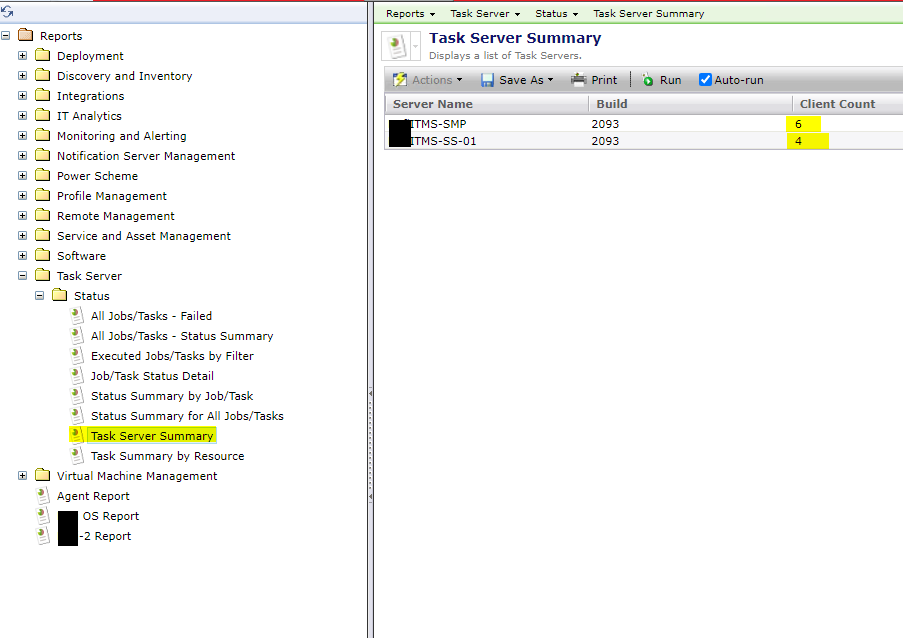Screen dimensions: 903x638
Task: Click the Reports root folder icon
Action: coord(25,35)
